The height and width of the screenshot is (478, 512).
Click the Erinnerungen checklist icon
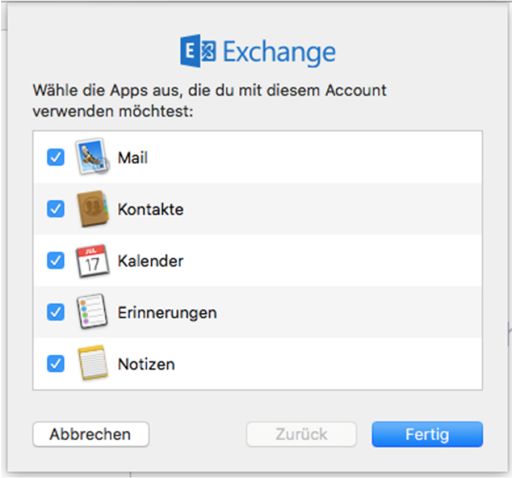tap(92, 311)
